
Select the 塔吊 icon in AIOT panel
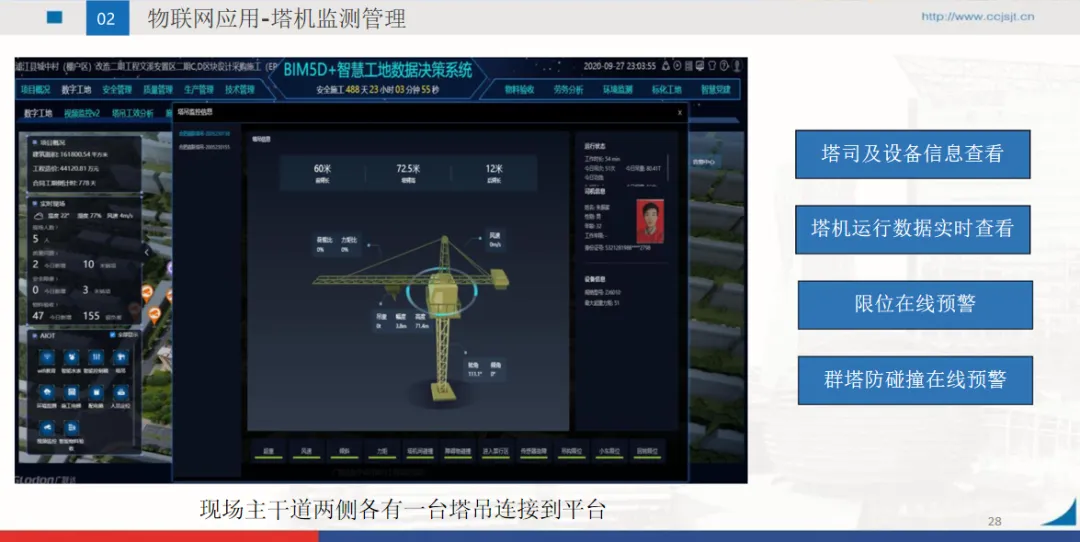coord(121,357)
